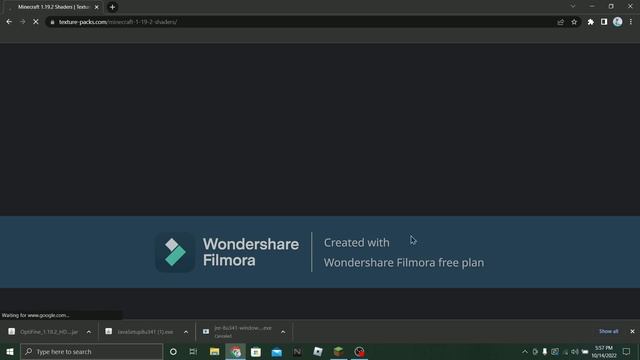Open the screen recorder taskbar icon

(x=359, y=352)
